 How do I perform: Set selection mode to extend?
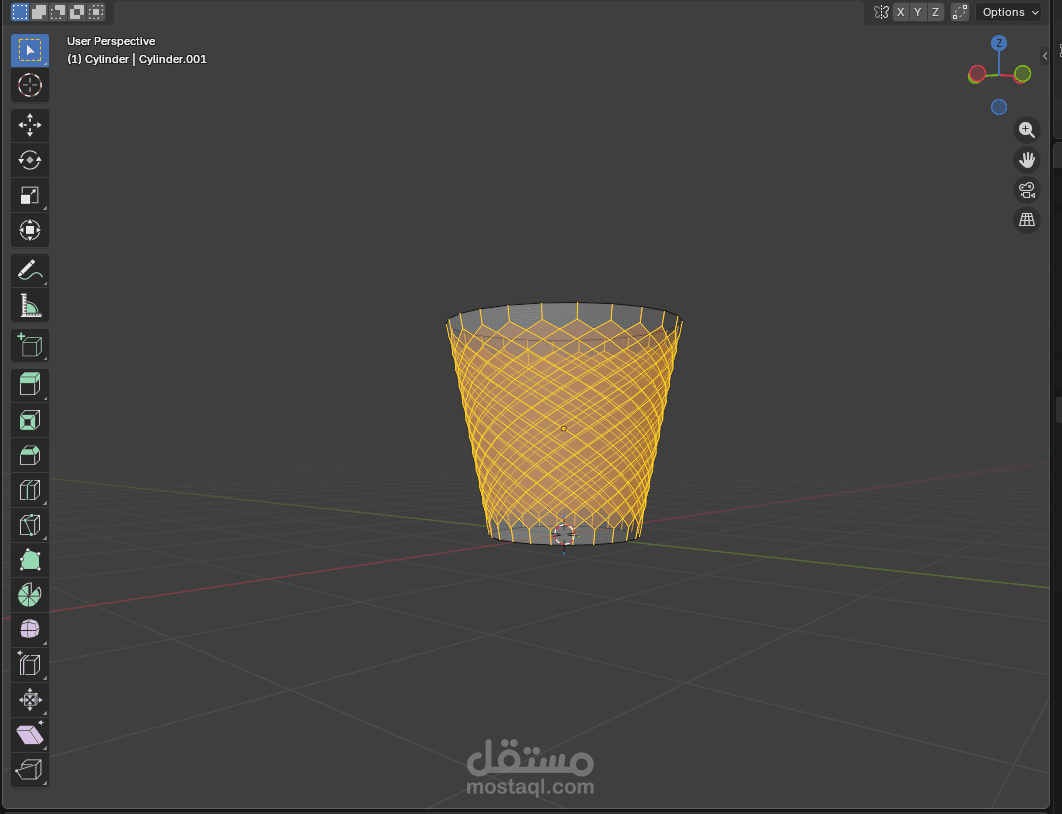click(x=39, y=12)
